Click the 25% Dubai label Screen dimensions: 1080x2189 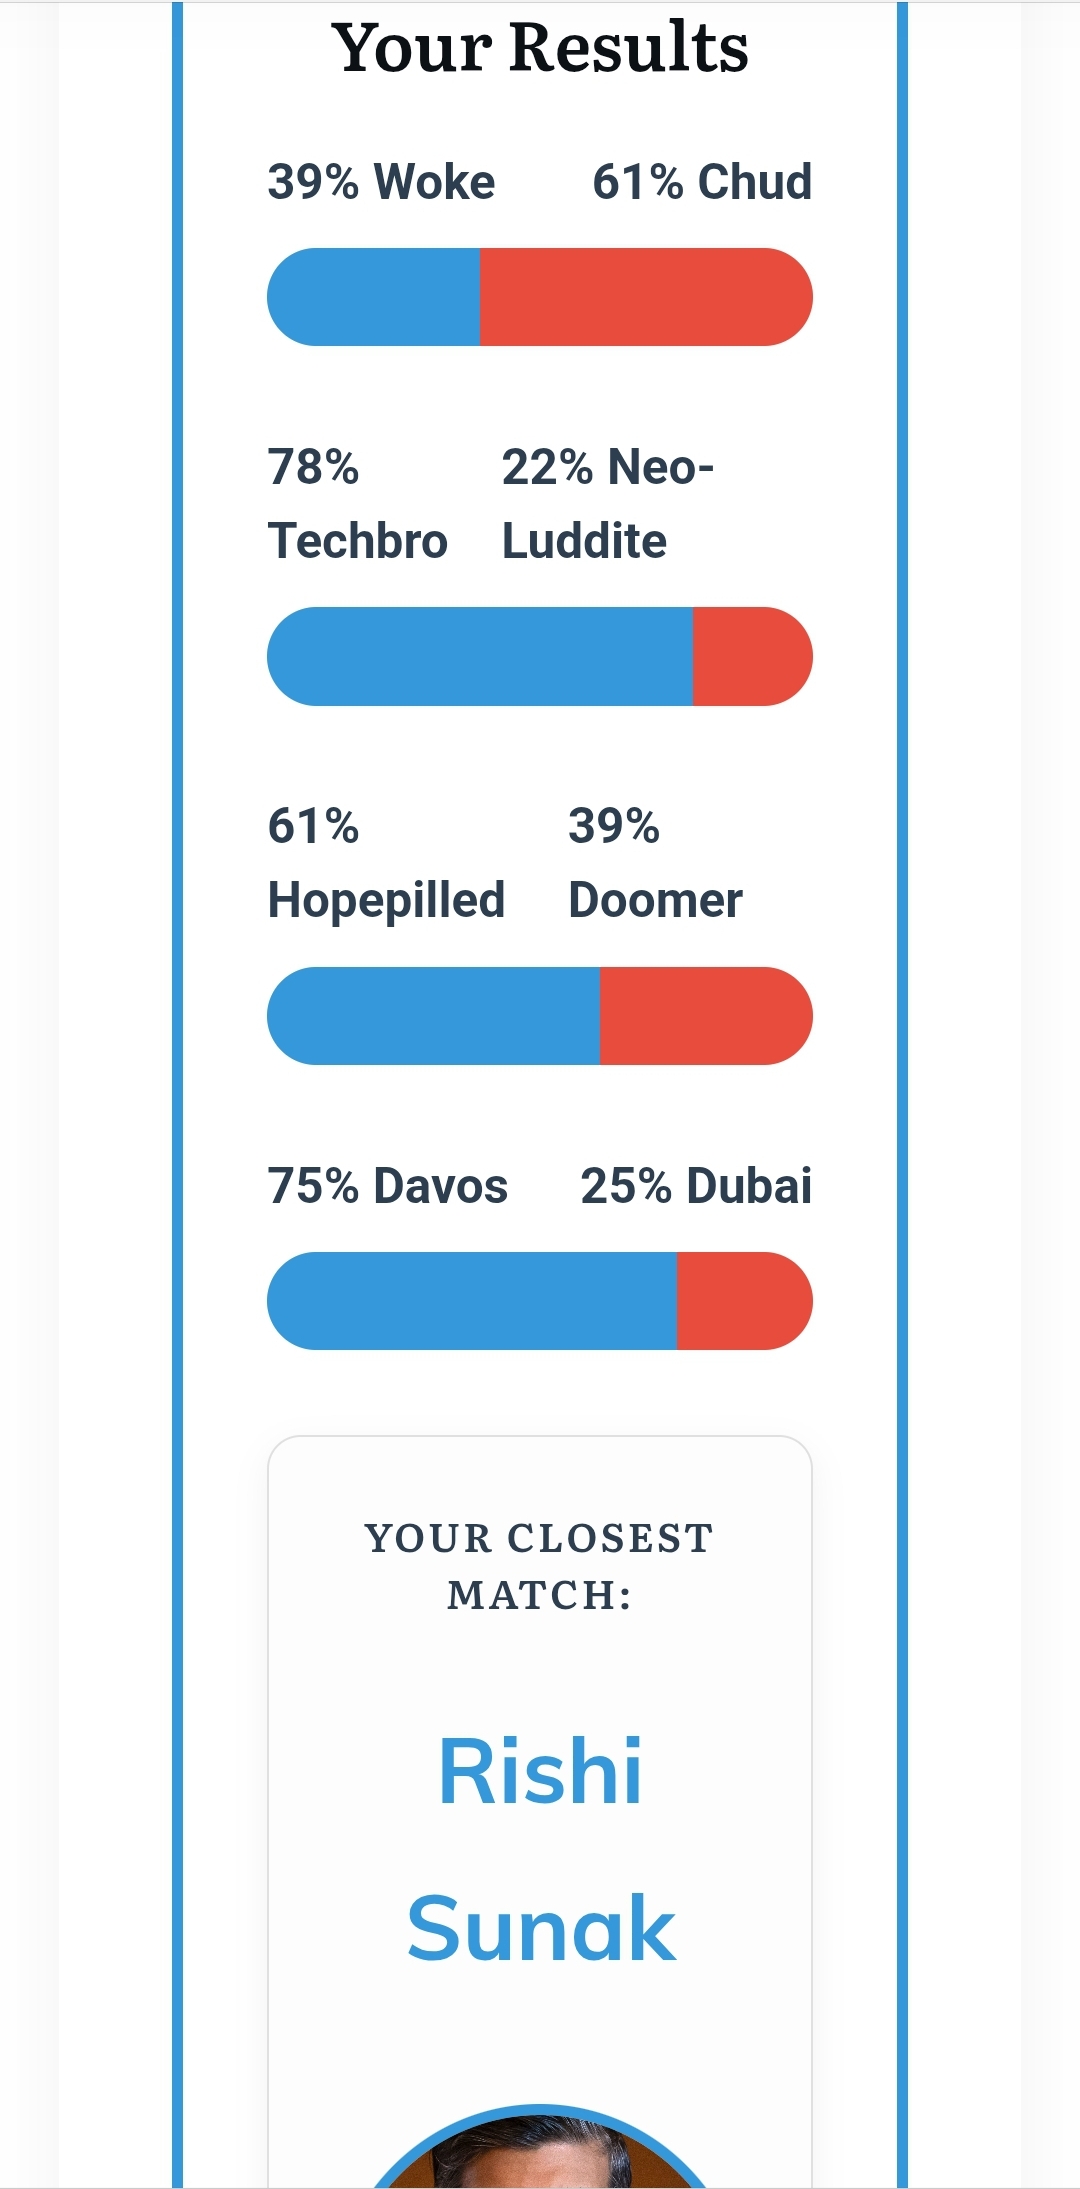point(696,1186)
